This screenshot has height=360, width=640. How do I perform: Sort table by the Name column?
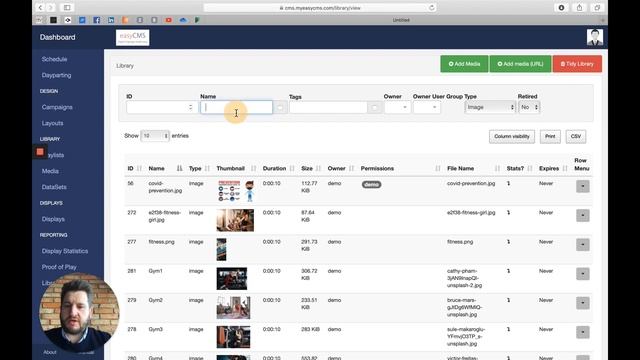(165, 168)
